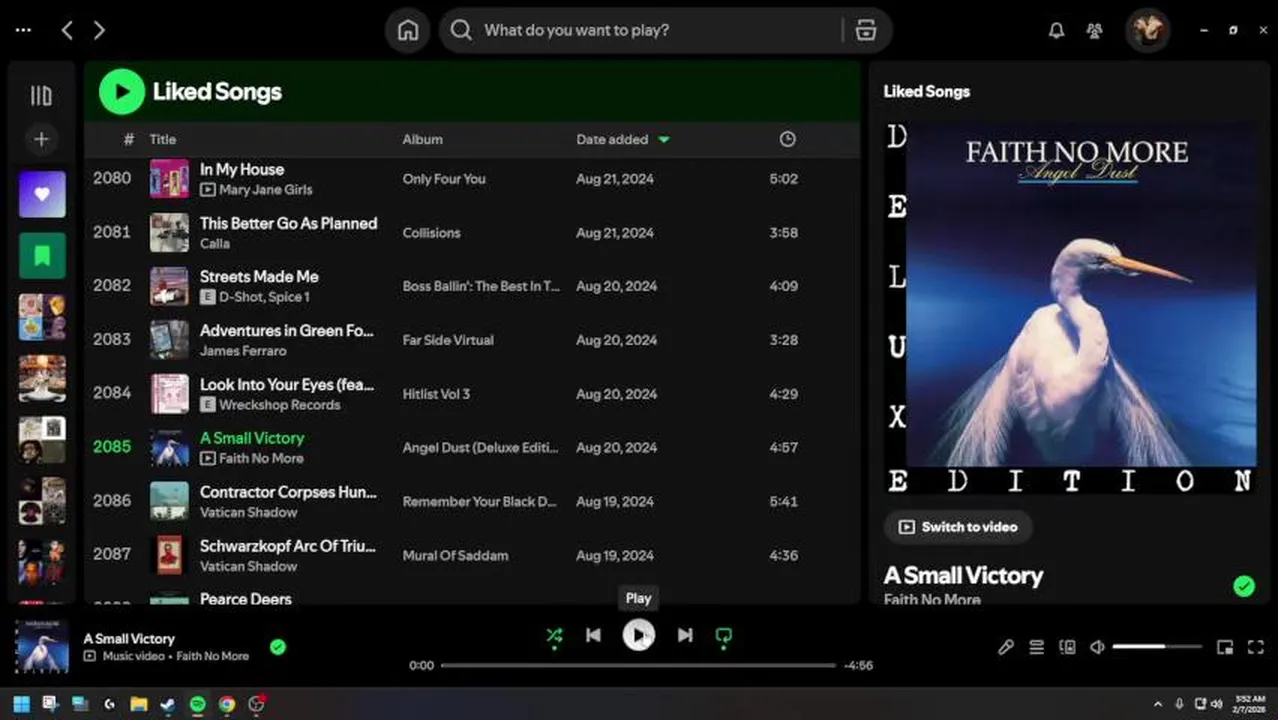Go forward with the right arrow
Screen dimensions: 1278x720
click(x=99, y=30)
